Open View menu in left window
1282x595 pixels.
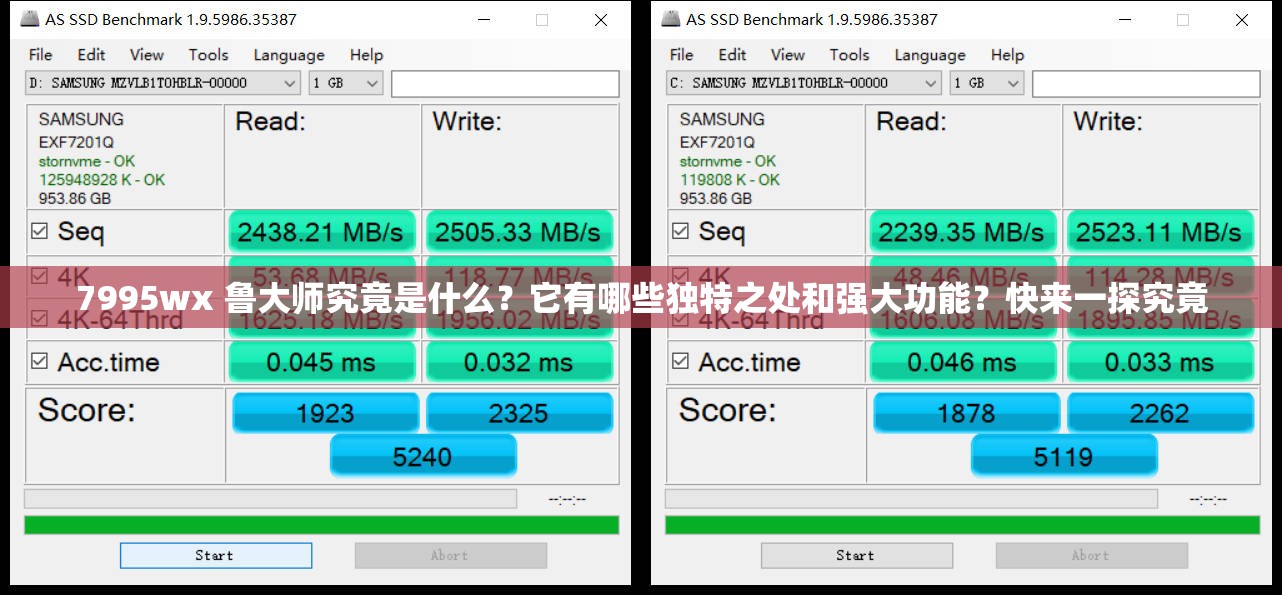[146, 55]
